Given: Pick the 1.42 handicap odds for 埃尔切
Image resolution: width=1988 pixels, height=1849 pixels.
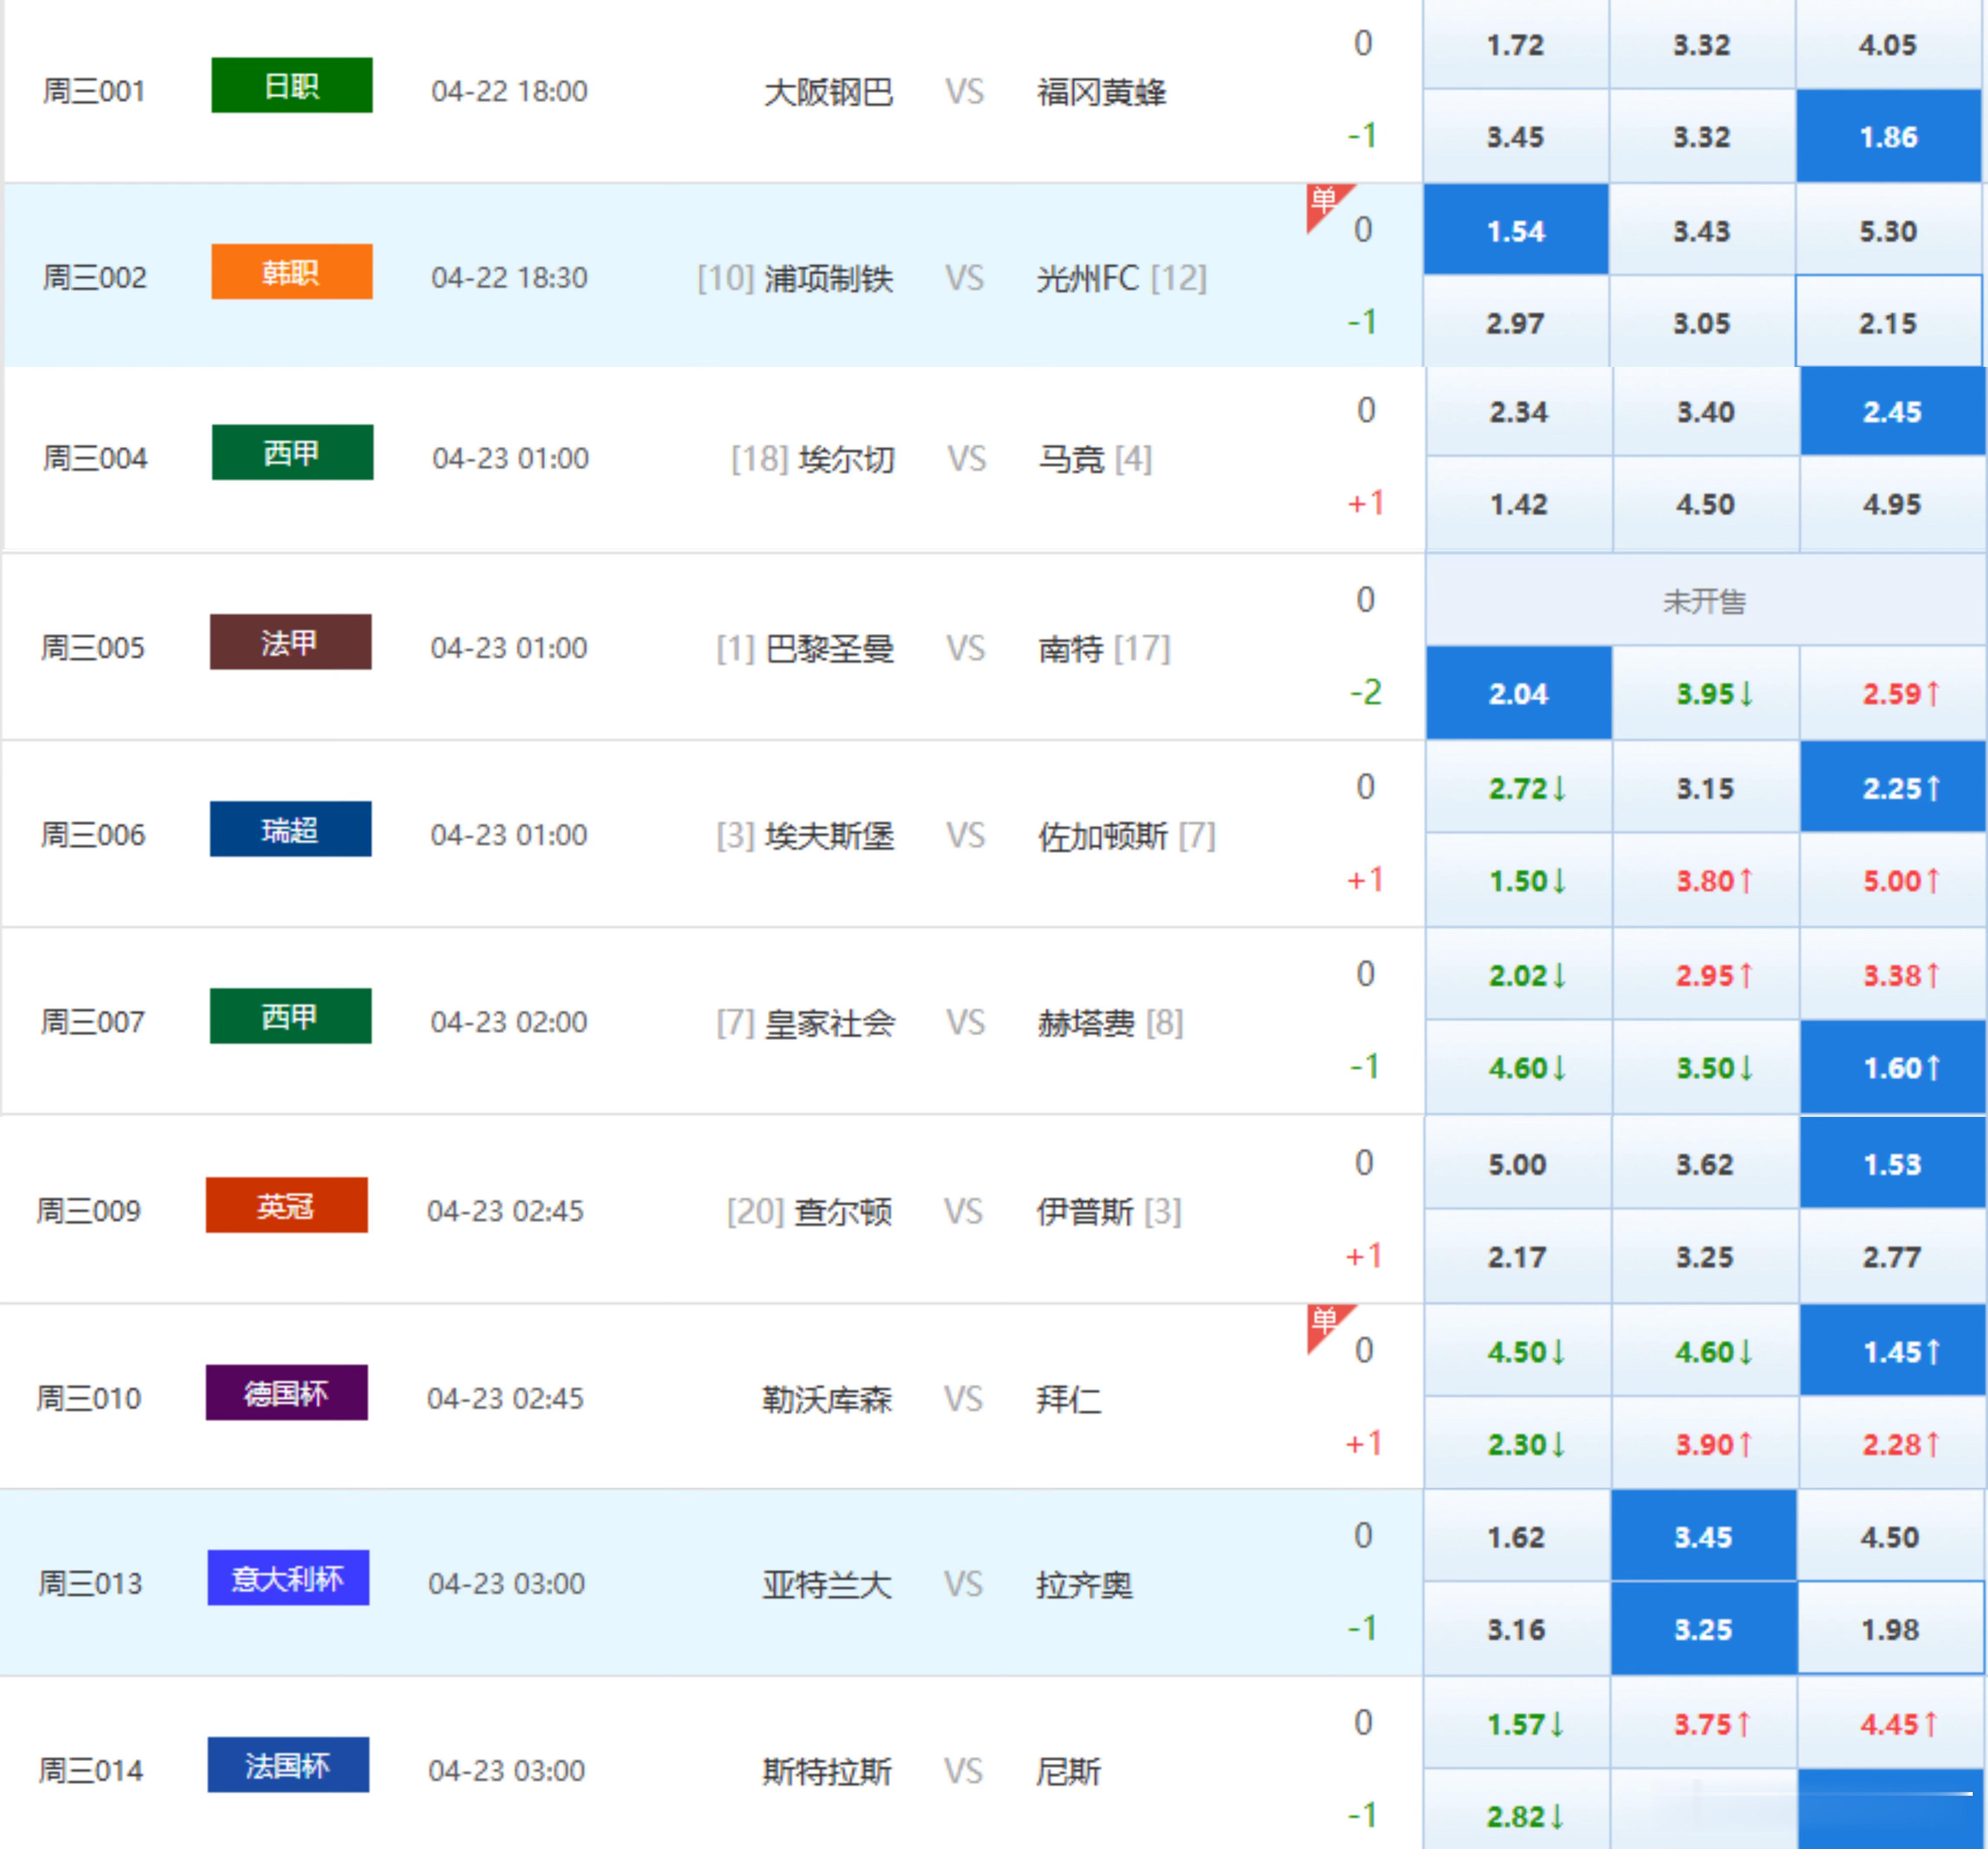Looking at the screenshot, I should (x=1518, y=504).
